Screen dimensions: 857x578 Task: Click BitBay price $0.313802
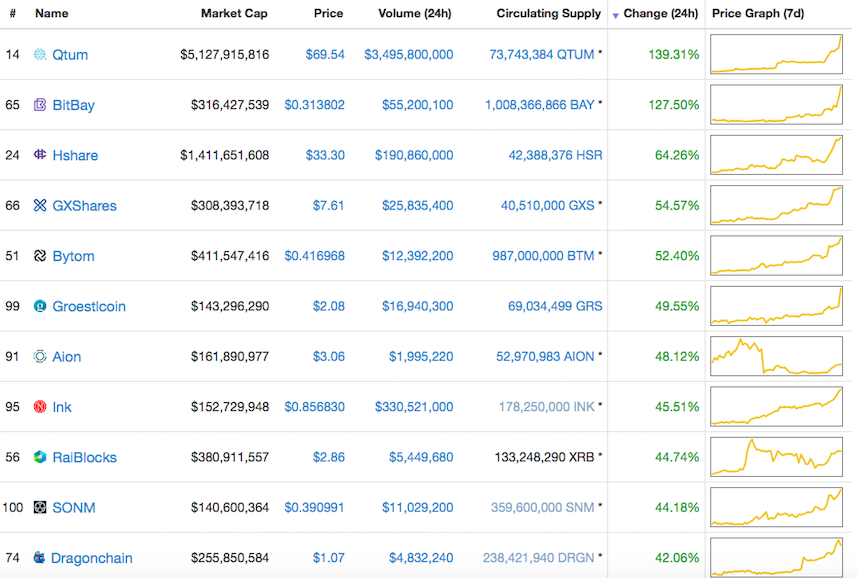tap(314, 105)
